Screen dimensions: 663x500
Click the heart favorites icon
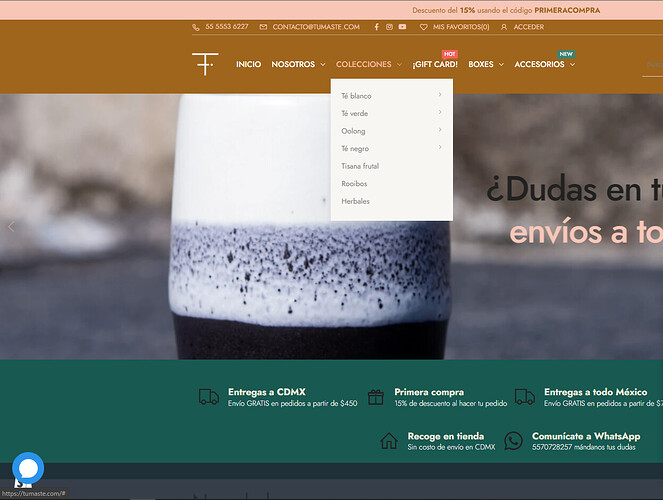click(423, 27)
